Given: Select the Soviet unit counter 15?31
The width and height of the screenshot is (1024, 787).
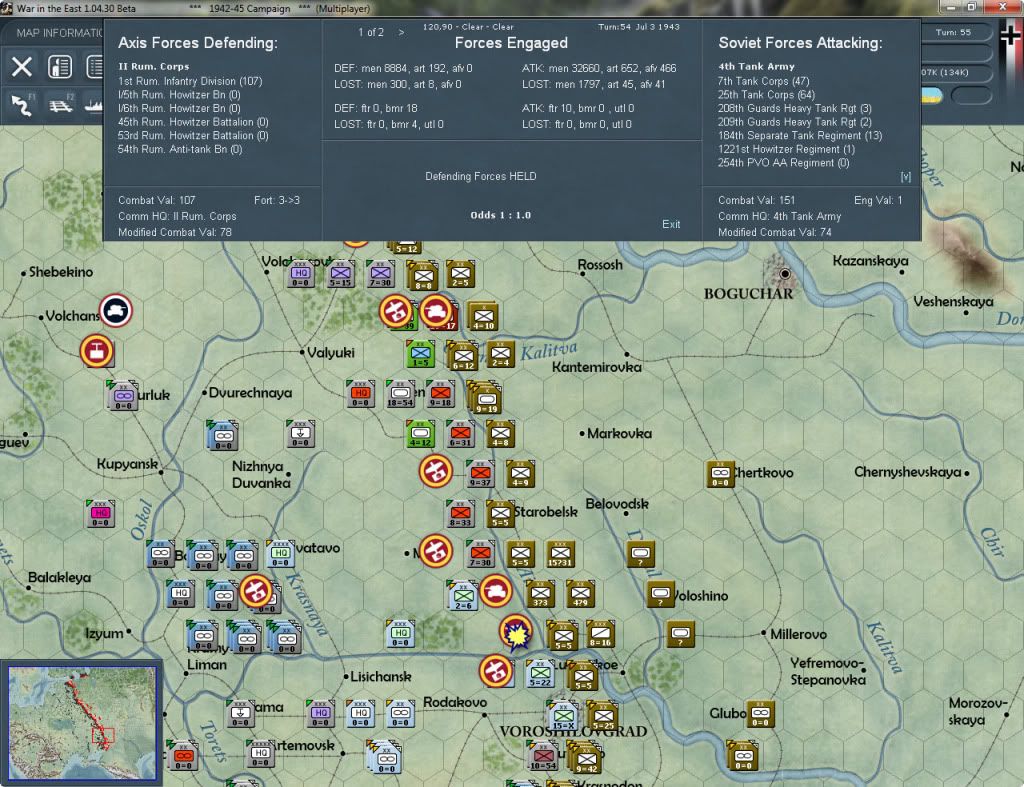Looking at the screenshot, I should (x=560, y=554).
